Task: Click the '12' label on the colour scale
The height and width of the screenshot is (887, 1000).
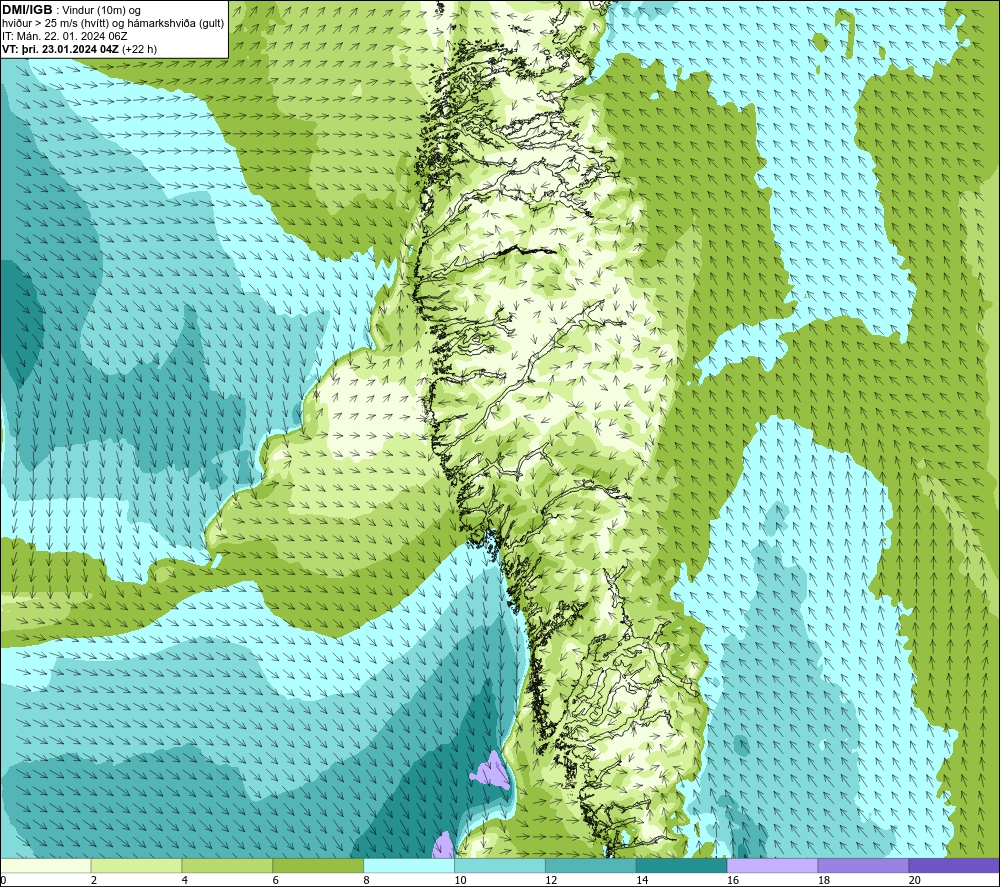Action: pos(551,881)
